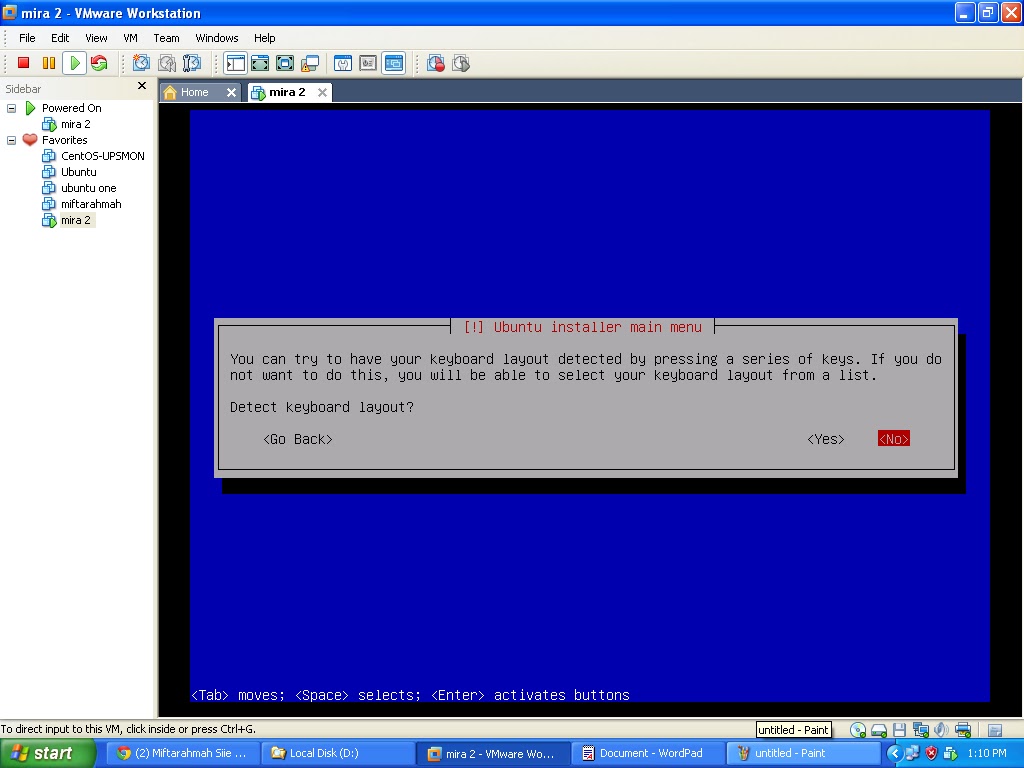Reset the virtual machine using the reset icon
Viewport: 1024px width, 768px height.
pyautogui.click(x=99, y=63)
